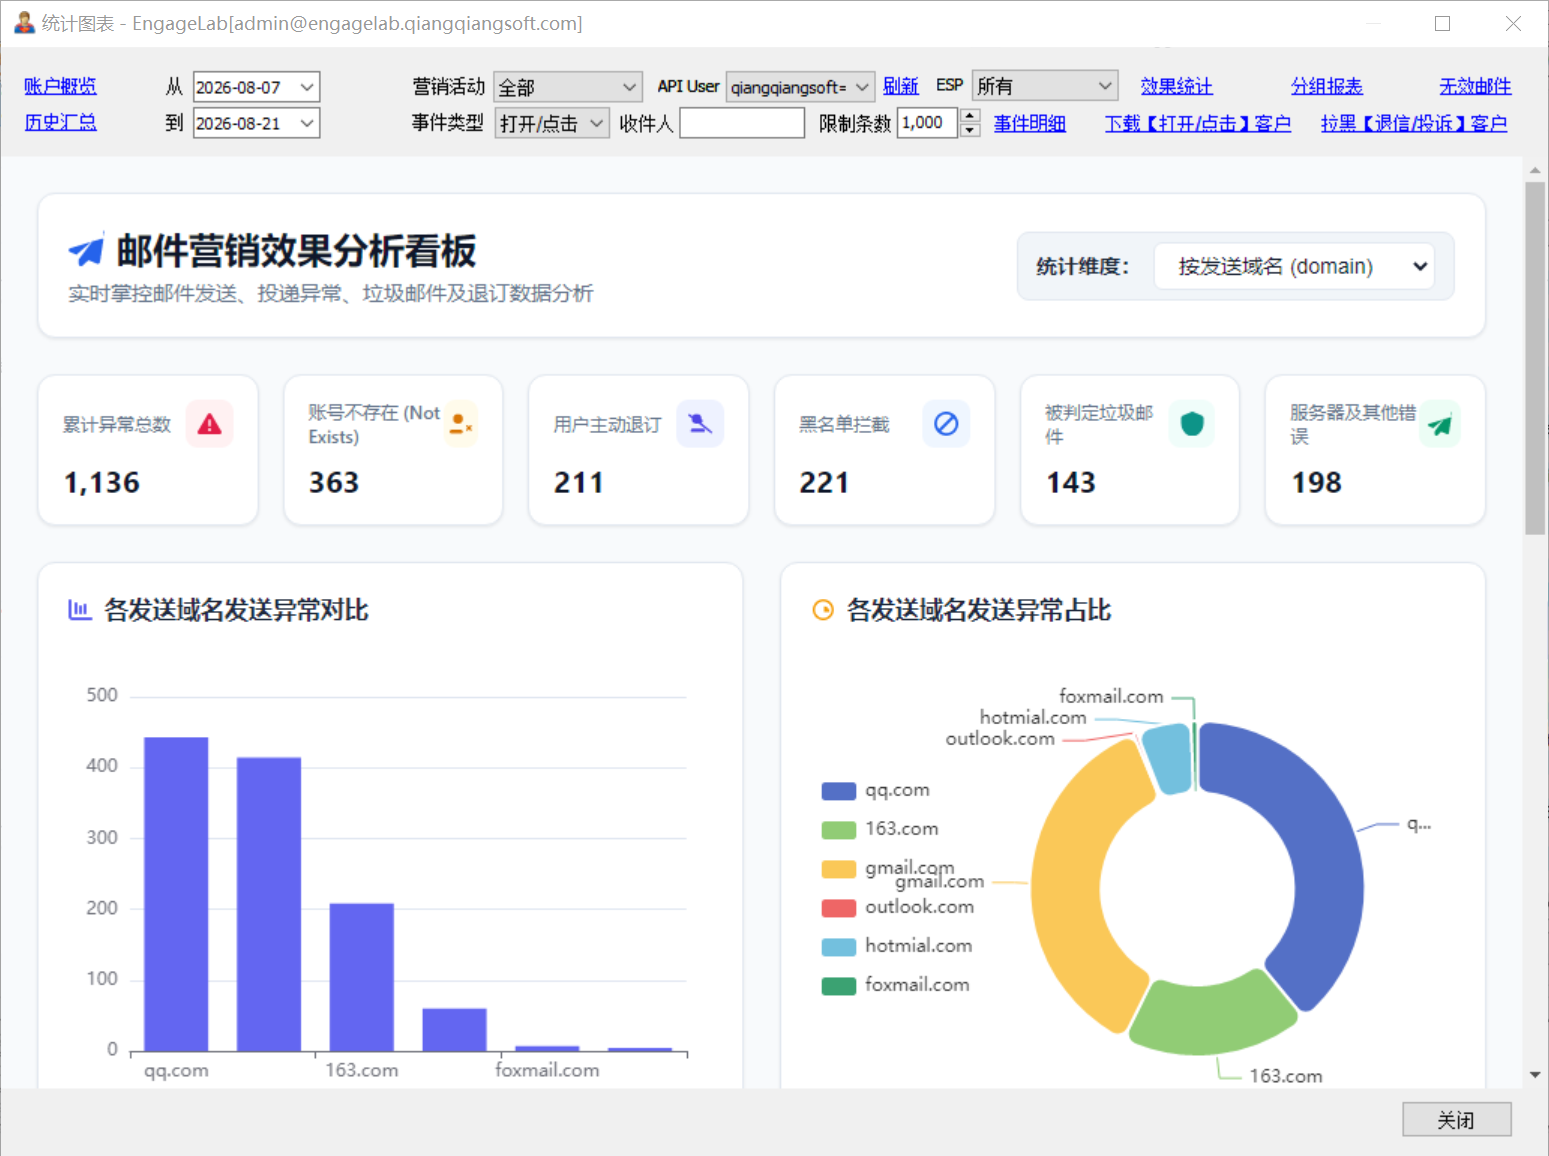Toggle the foxmail.com legend entry
The image size is (1549, 1156).
click(x=896, y=985)
